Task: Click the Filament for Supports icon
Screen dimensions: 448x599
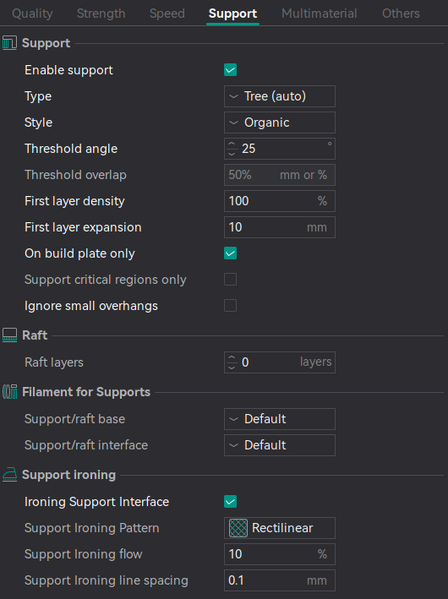Action: point(10,392)
